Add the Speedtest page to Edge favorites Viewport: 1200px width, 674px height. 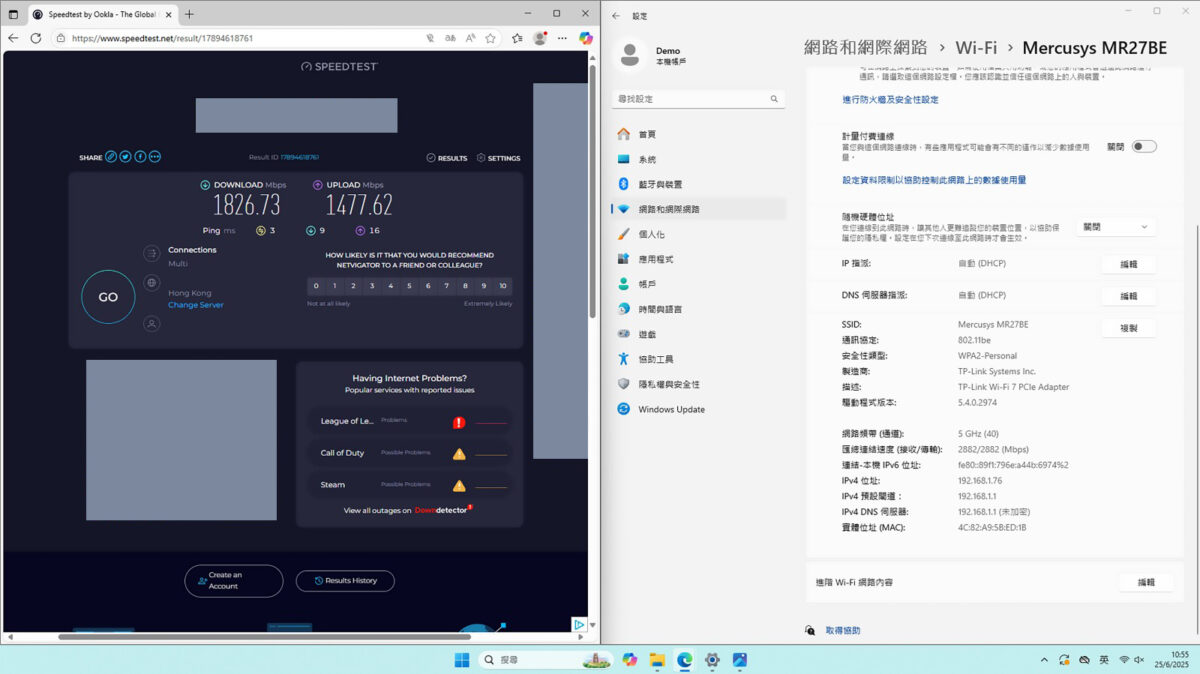[x=490, y=38]
